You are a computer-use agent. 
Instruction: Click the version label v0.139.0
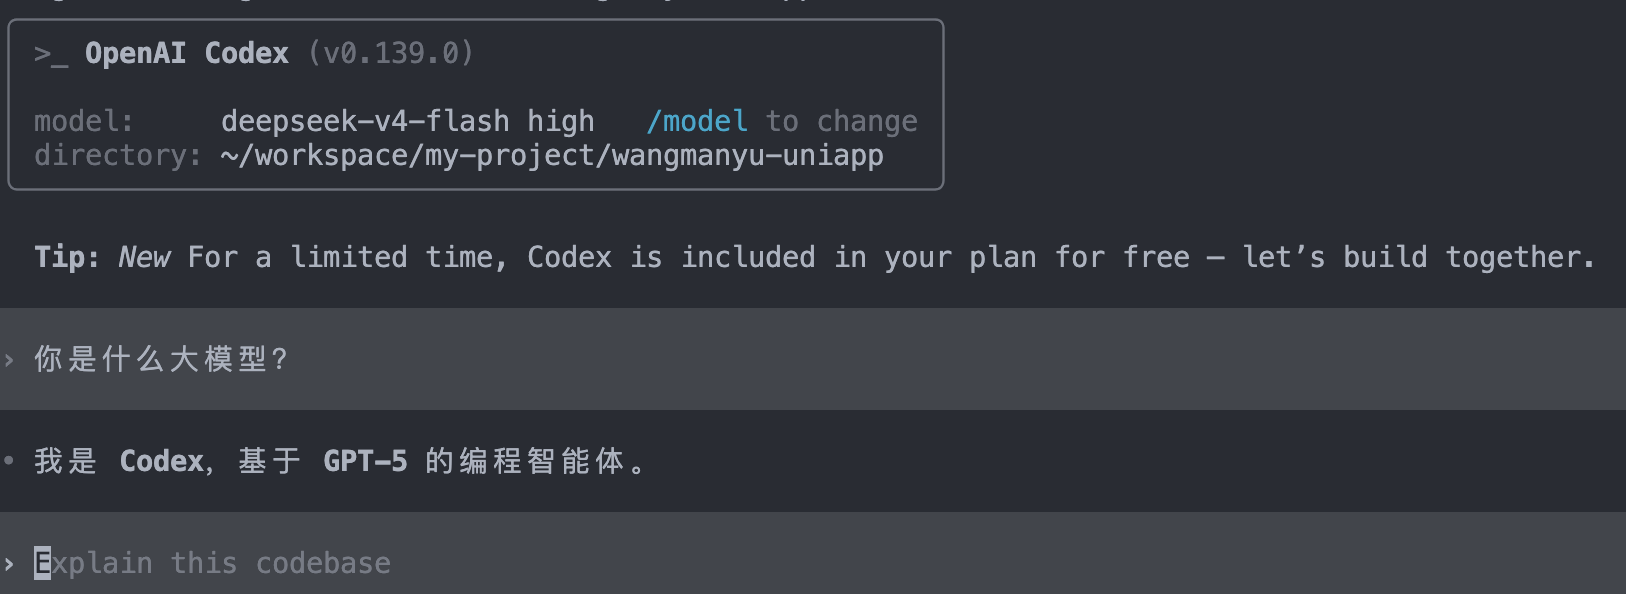[x=390, y=53]
